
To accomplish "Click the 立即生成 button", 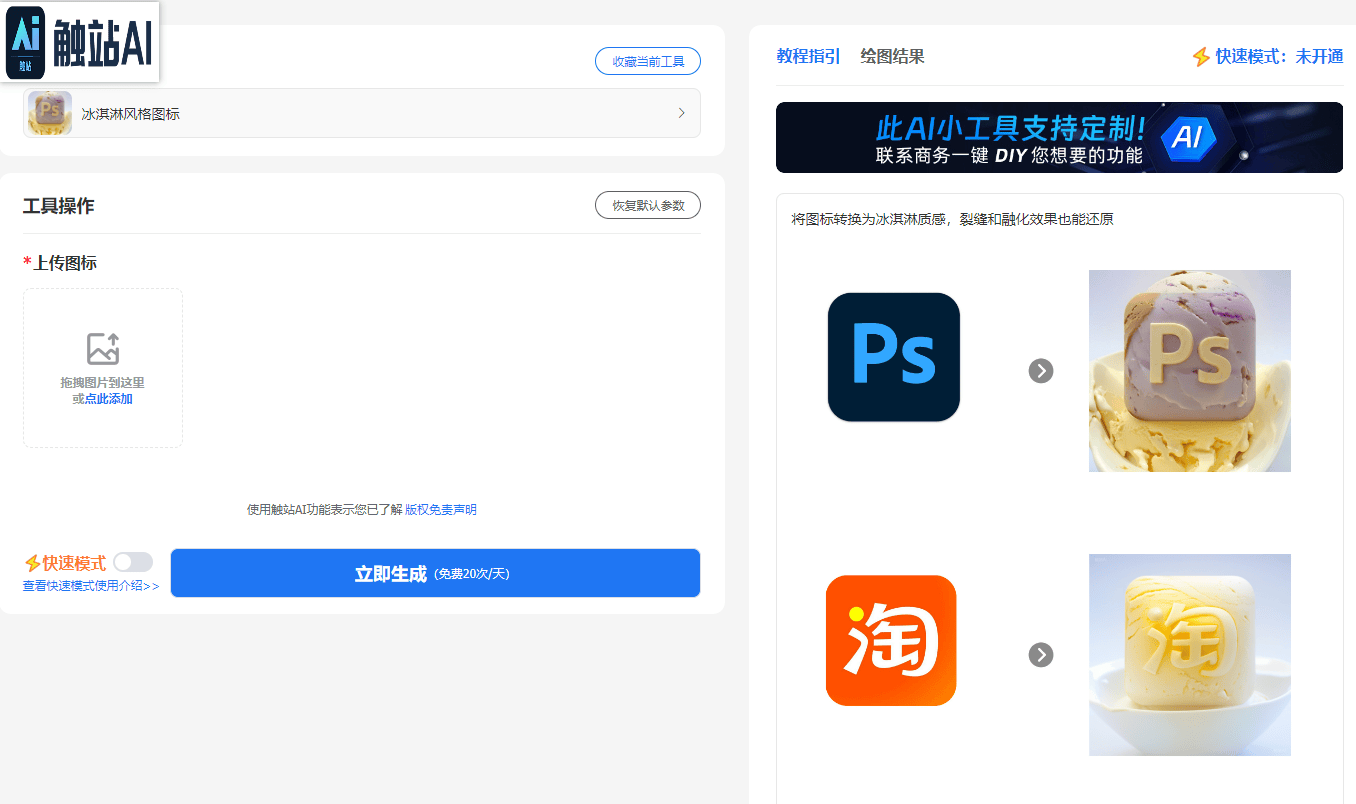I will (435, 573).
